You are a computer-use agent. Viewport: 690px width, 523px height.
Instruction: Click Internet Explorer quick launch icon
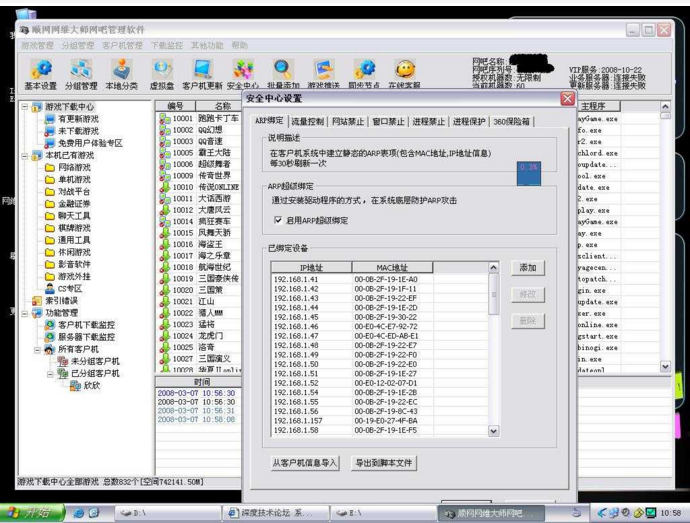point(79,513)
